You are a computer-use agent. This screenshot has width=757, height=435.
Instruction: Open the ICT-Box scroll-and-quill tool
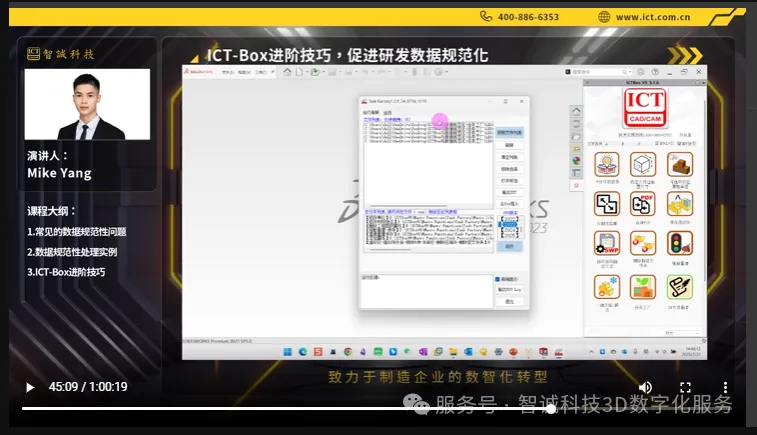coord(680,287)
